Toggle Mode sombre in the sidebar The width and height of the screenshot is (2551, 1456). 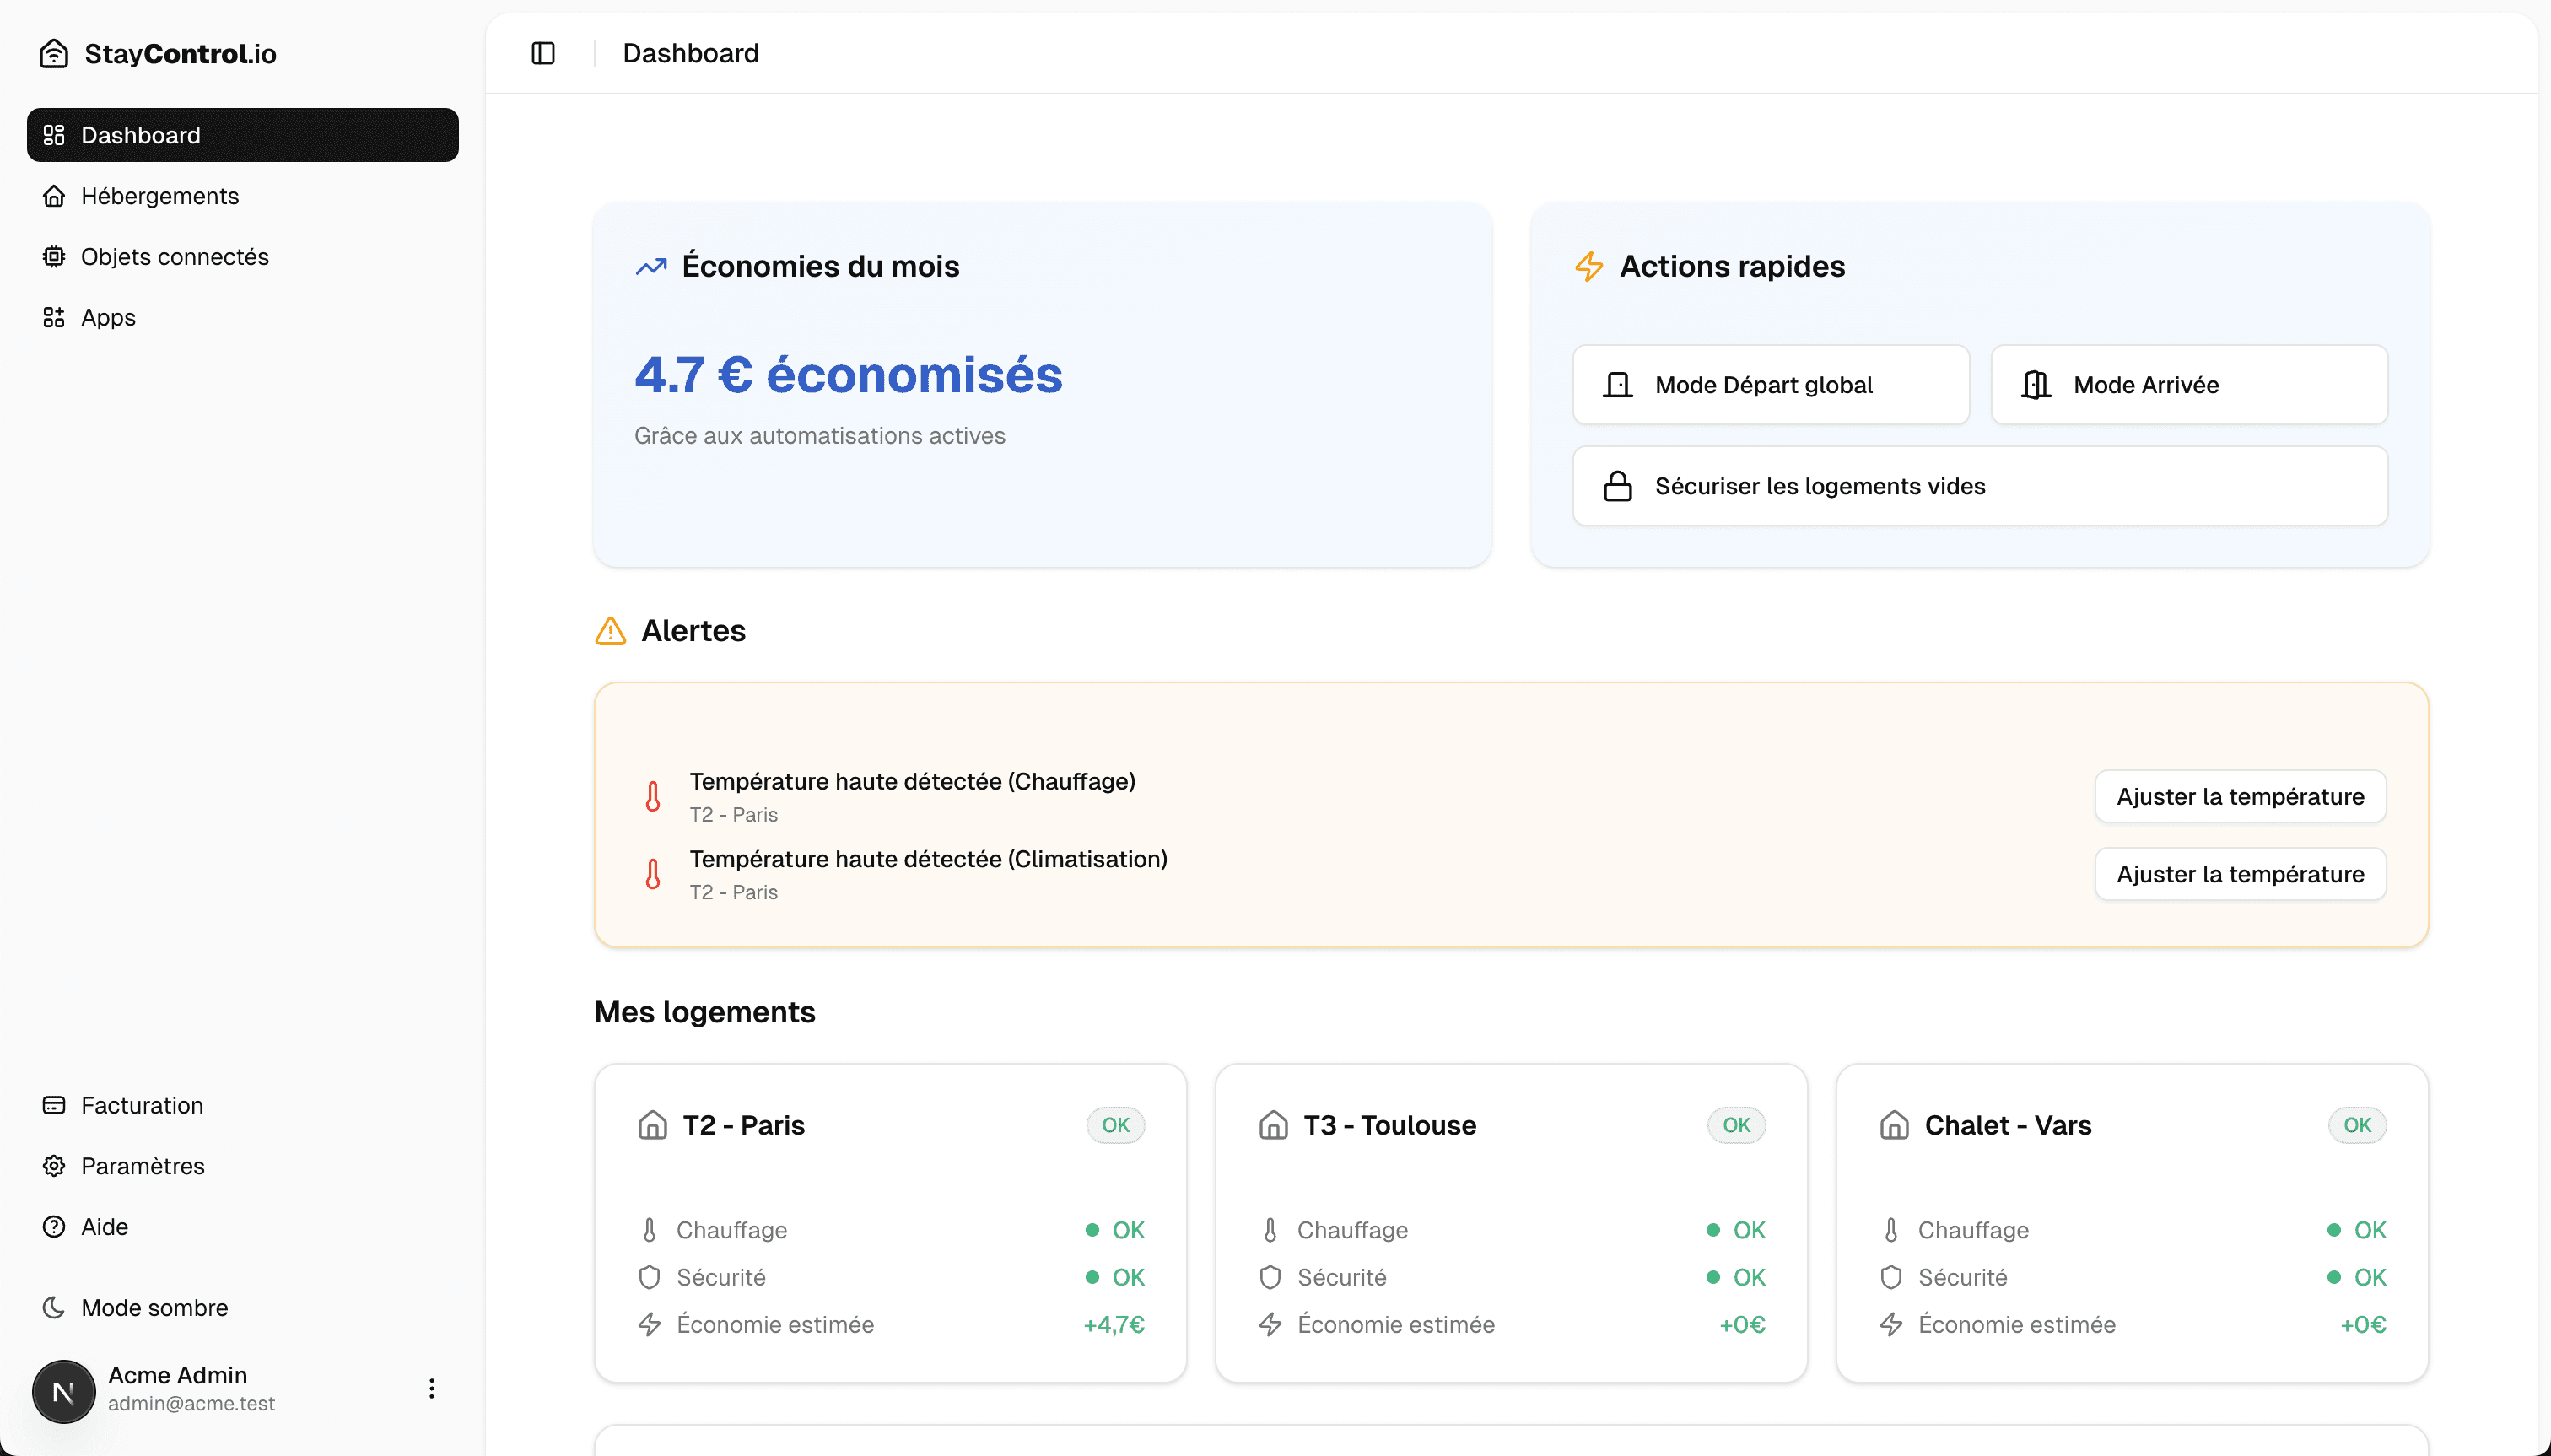click(x=55, y=1307)
